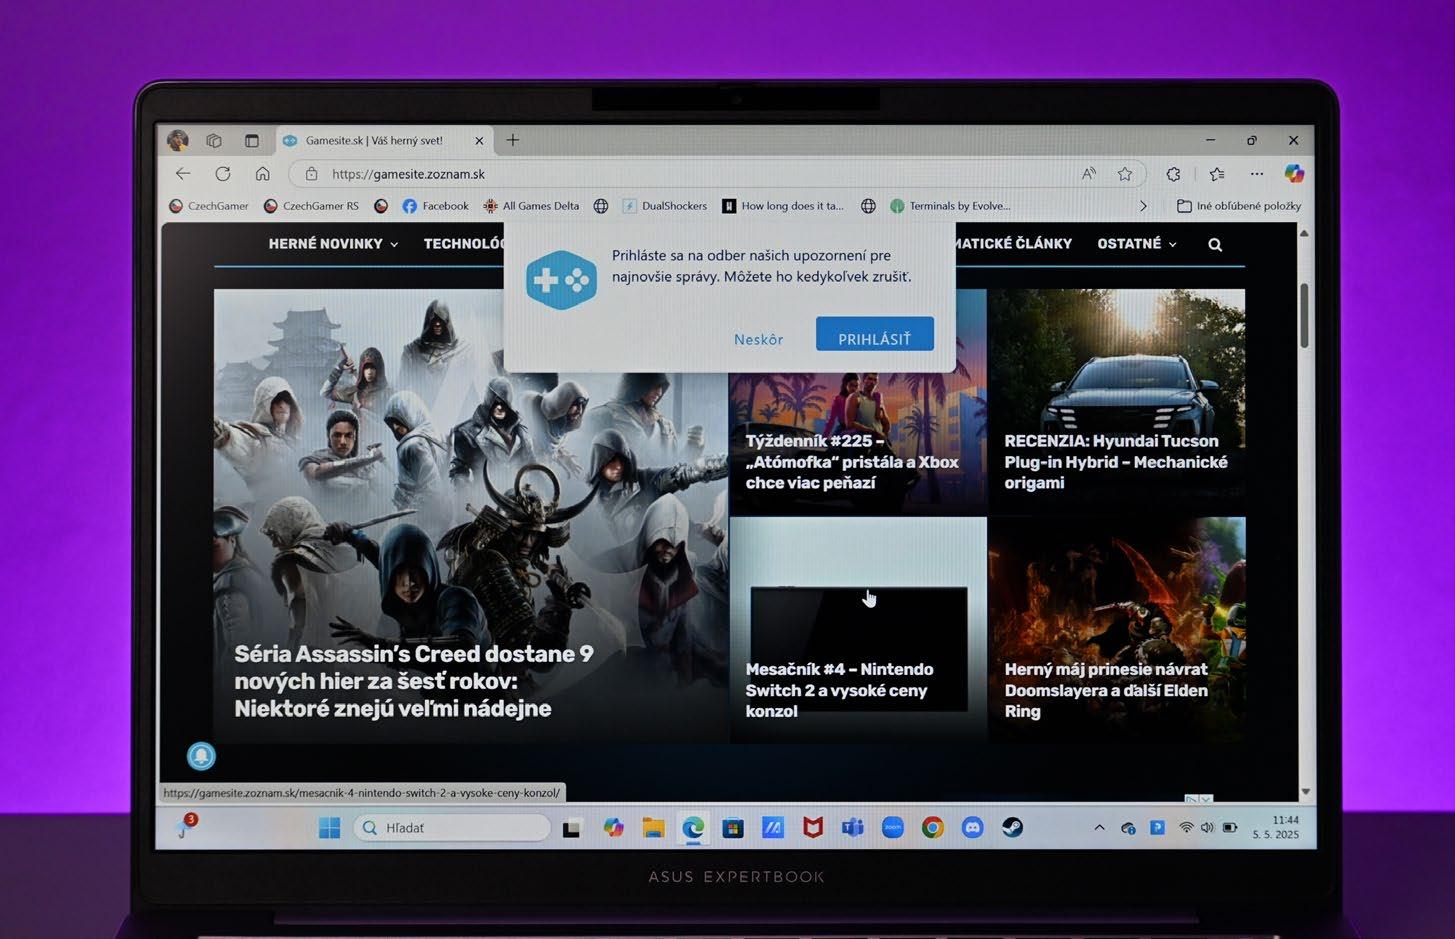Viewport: 1455px width, 939px height.
Task: Open Edge Settings and more menu
Action: (x=1257, y=174)
